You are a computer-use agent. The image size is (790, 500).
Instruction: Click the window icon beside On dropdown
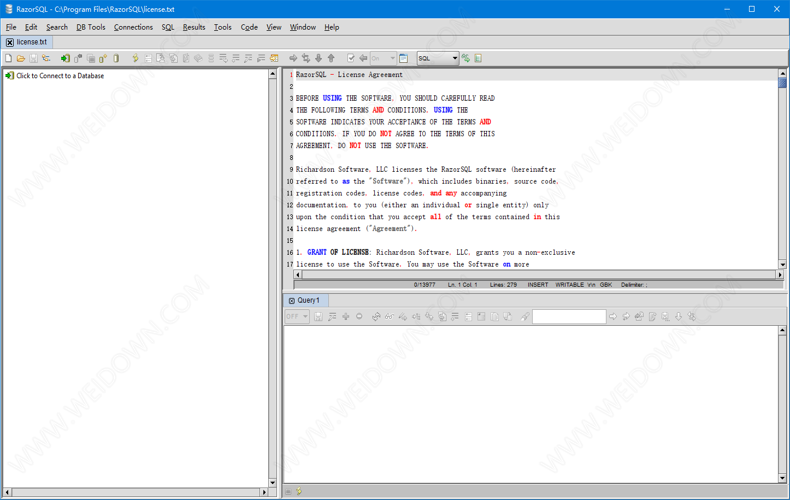(403, 58)
